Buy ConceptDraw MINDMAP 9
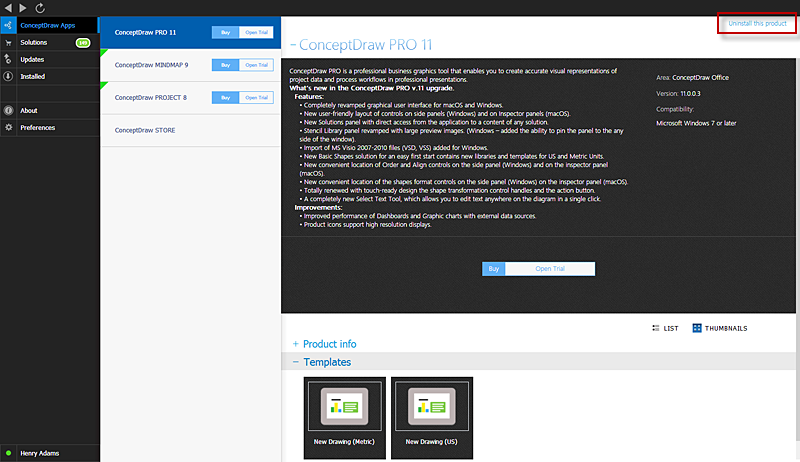Screen dimensions: 800x462 point(226,65)
